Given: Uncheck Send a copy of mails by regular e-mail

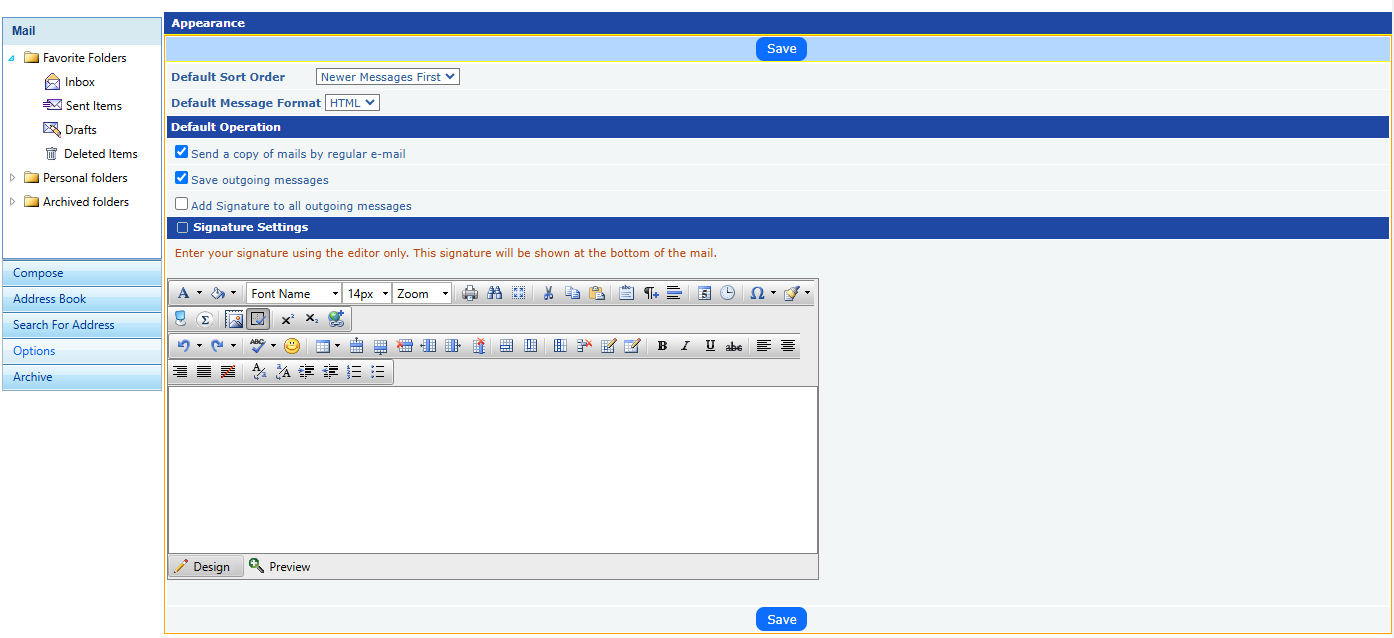Looking at the screenshot, I should 181,152.
